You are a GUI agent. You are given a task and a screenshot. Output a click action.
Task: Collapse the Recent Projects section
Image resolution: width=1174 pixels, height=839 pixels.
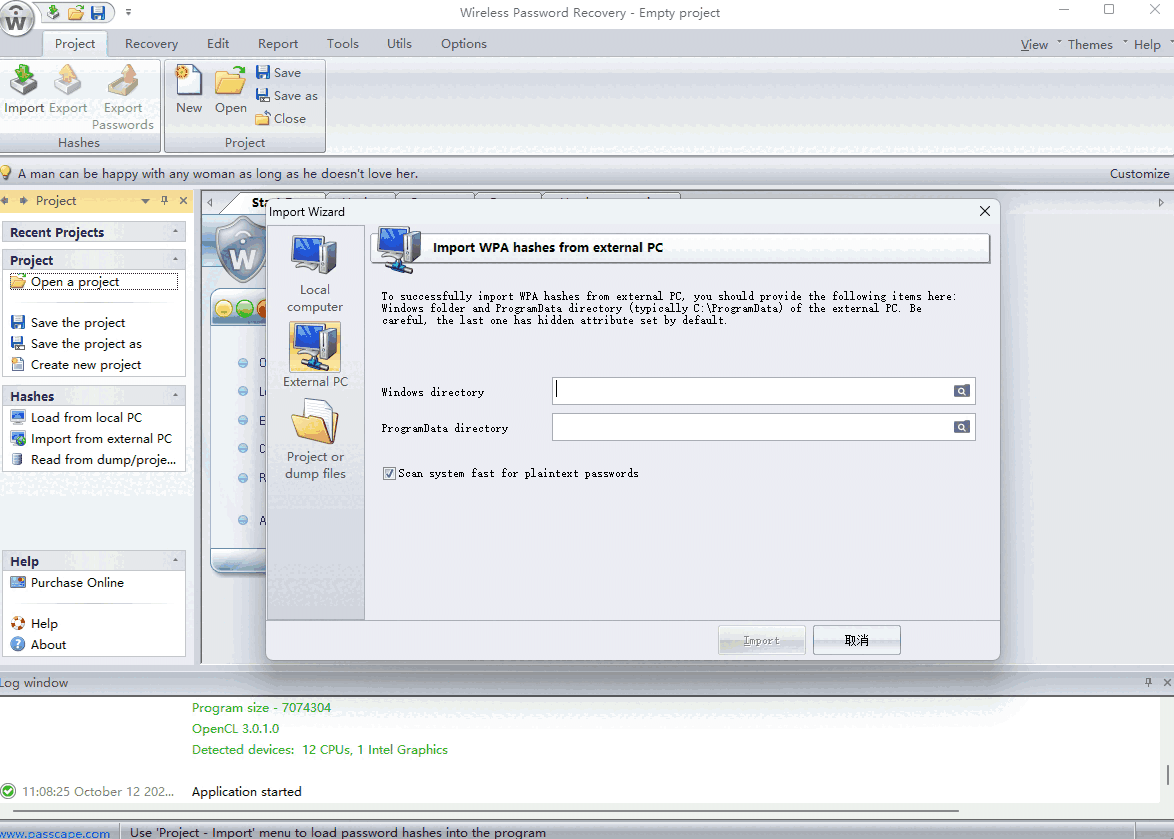point(175,231)
